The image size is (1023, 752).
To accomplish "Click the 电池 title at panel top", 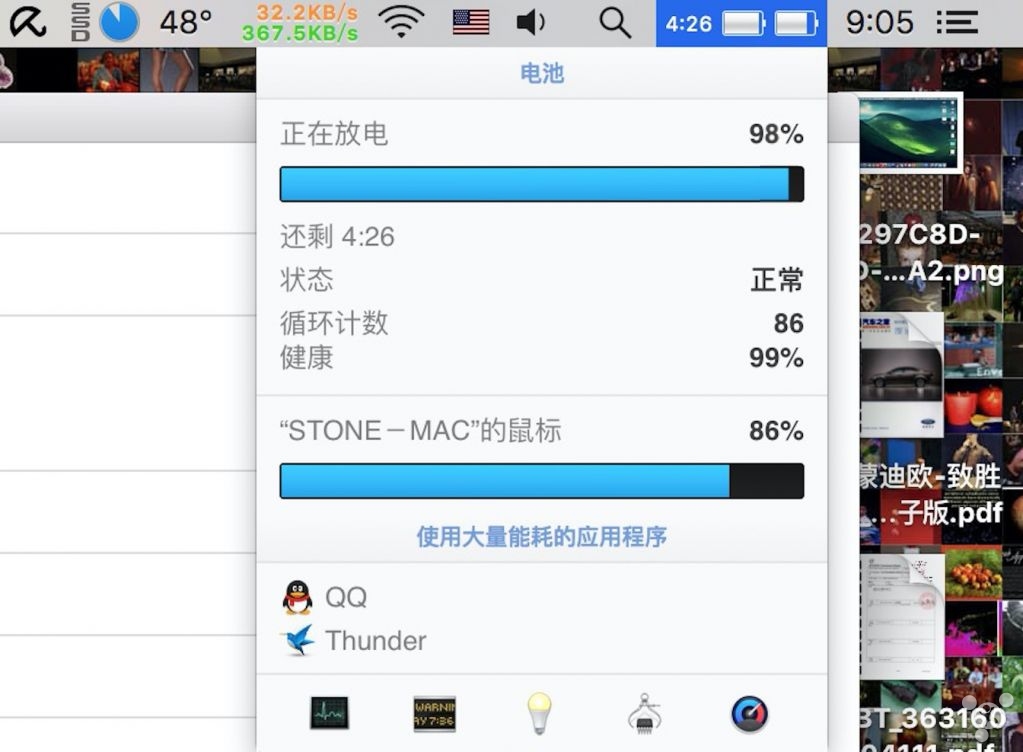I will click(x=542, y=73).
